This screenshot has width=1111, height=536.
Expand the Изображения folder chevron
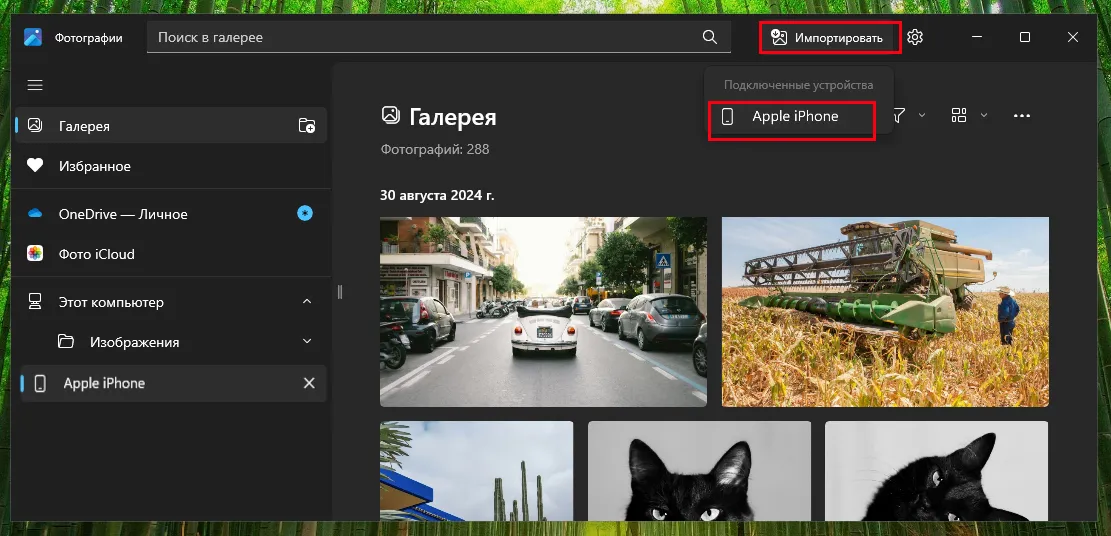click(x=307, y=342)
